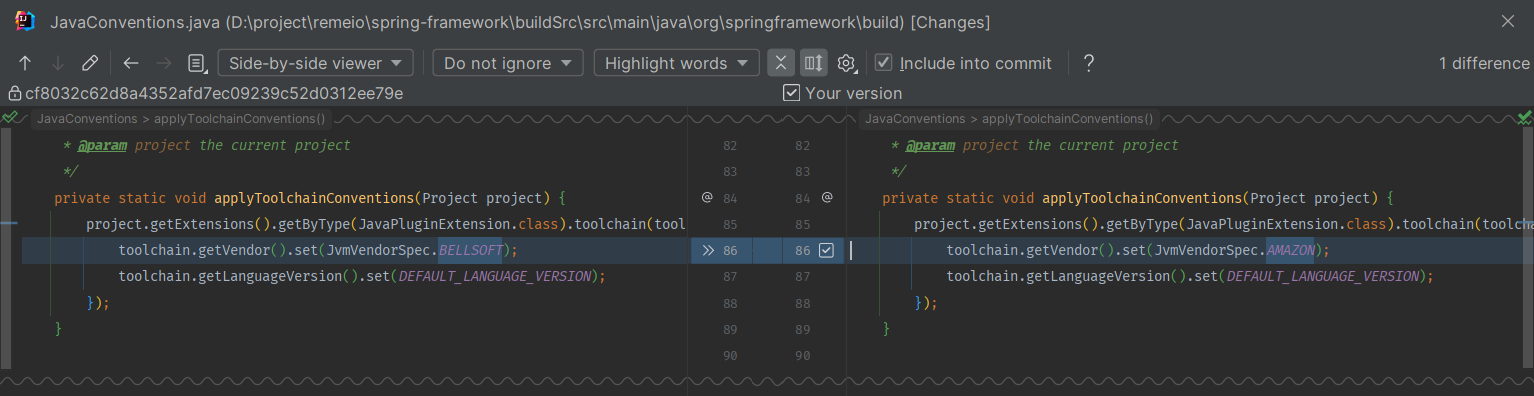1534x396 pixels.
Task: Open diff settings gear icon
Action: point(847,63)
